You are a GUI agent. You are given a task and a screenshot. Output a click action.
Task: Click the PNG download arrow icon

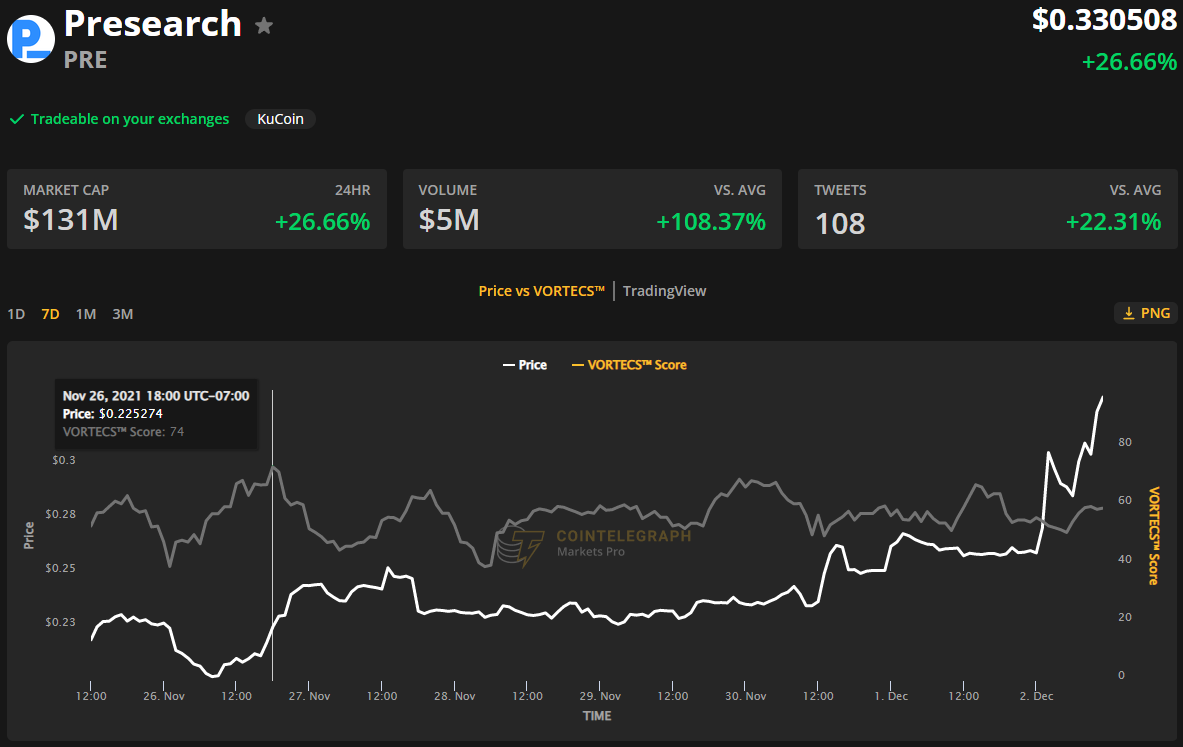(x=1128, y=313)
